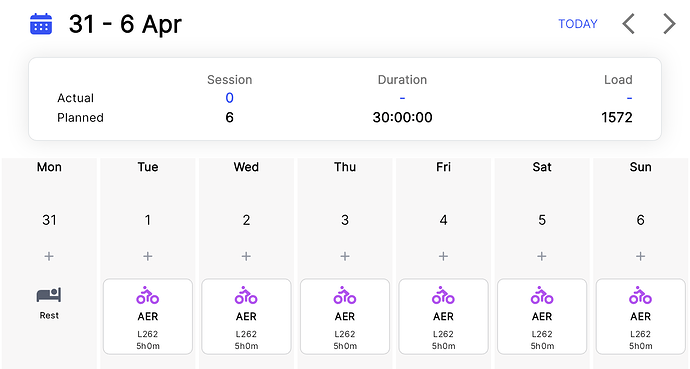Screen dimensions: 690x369
Task: Click the planned duration 30:00:00 value
Action: (402, 117)
